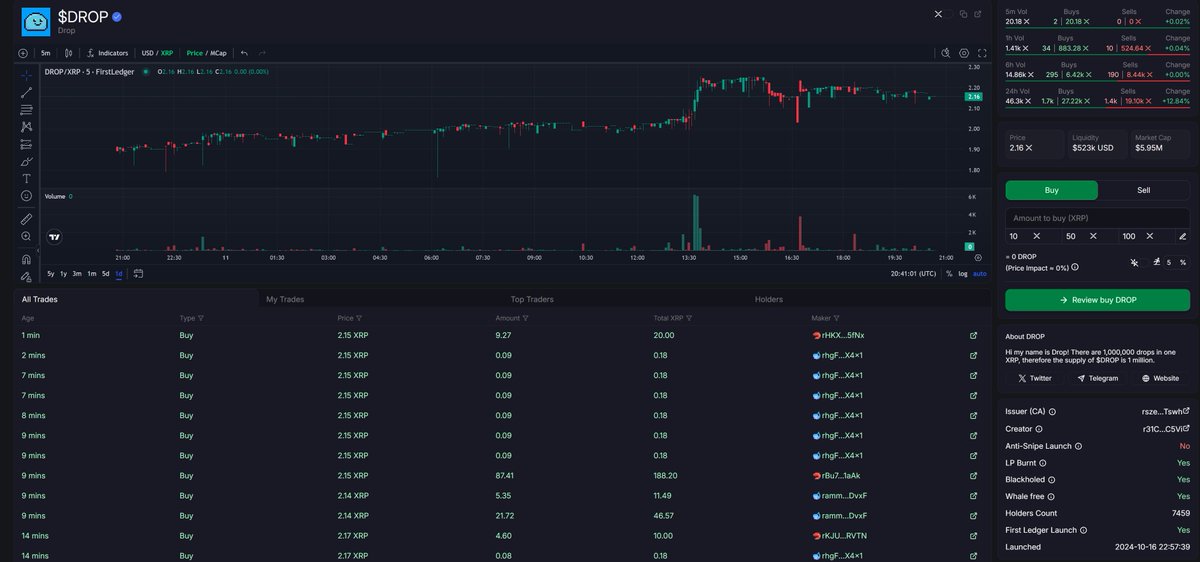
Task: Open transaction link for 20.00 XRP trade
Action: [973, 335]
